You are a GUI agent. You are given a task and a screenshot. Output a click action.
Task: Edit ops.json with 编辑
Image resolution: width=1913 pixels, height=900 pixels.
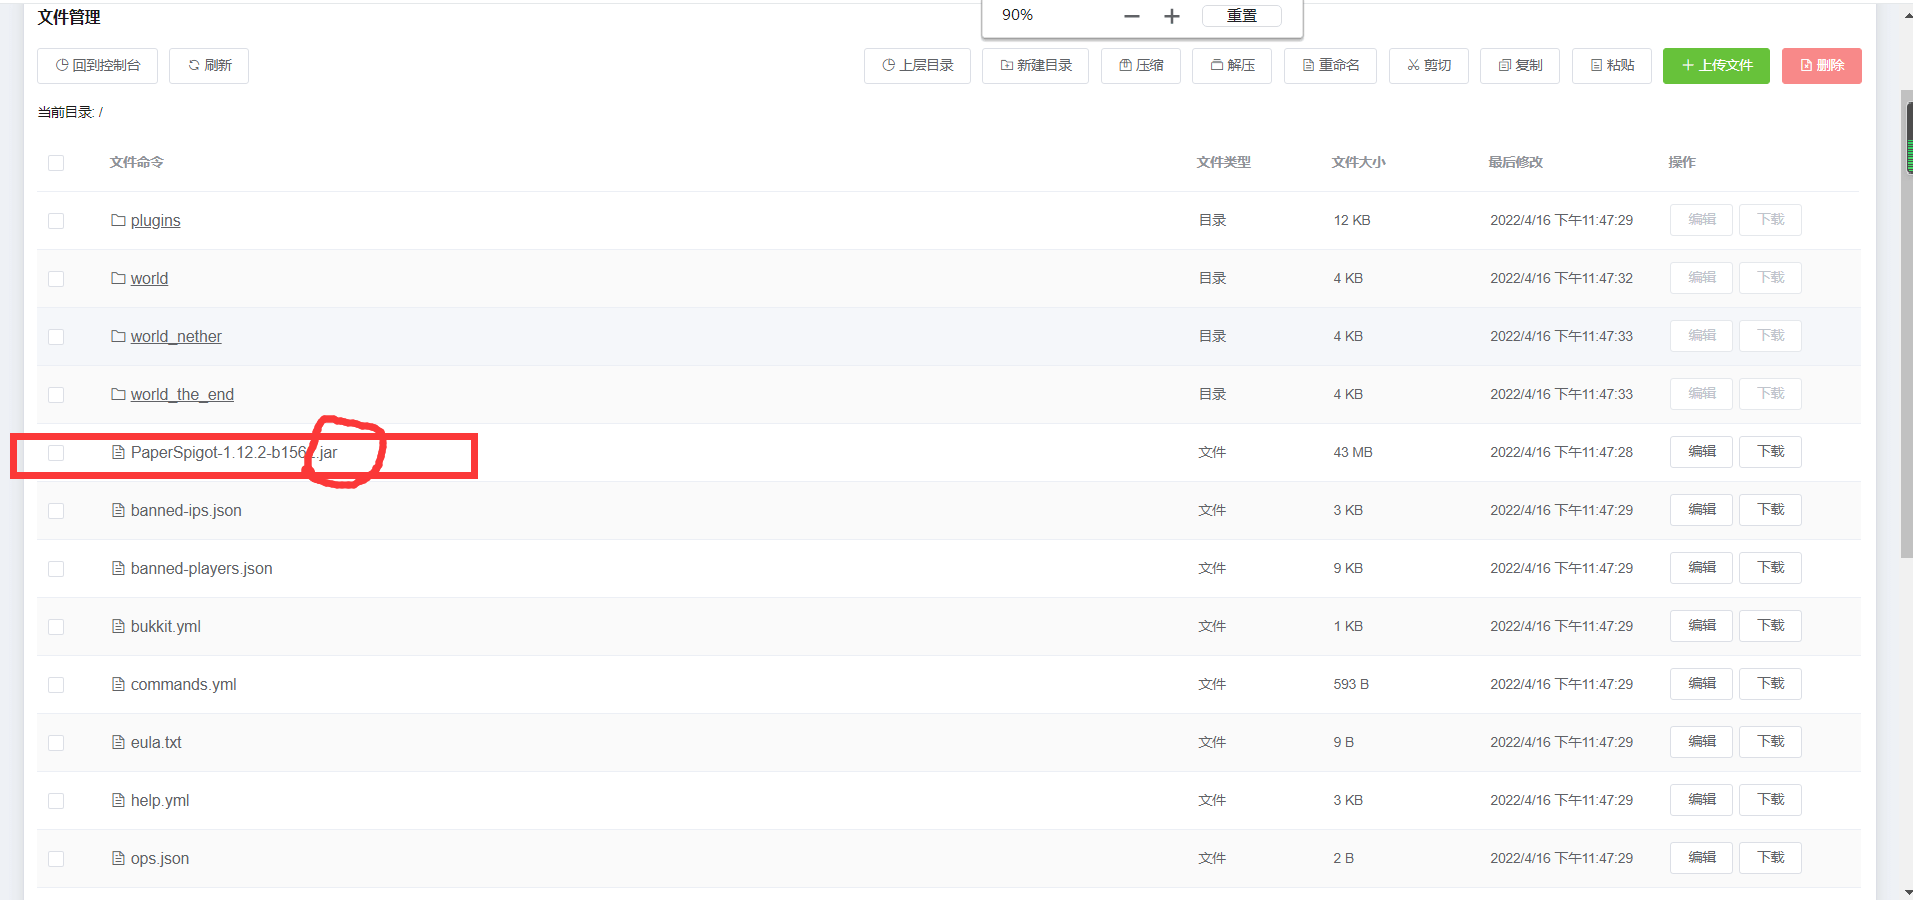pos(1701,858)
